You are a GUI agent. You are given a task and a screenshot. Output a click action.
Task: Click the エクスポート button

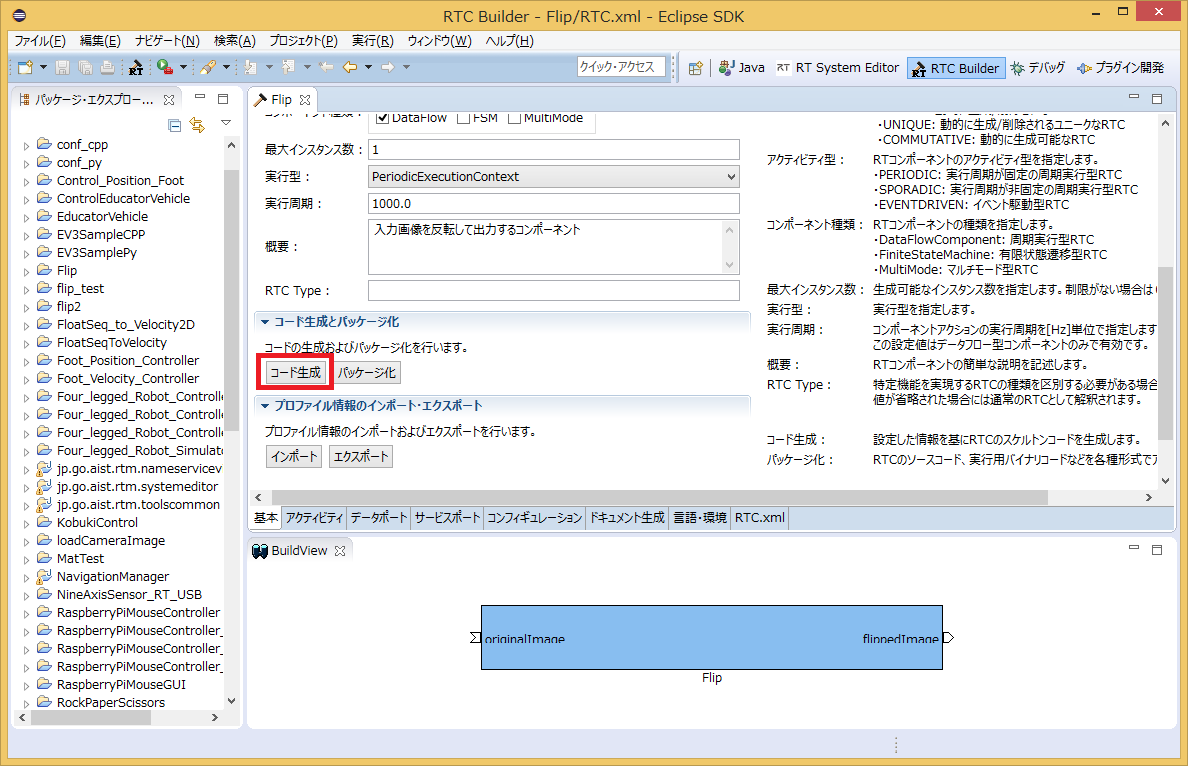361,457
